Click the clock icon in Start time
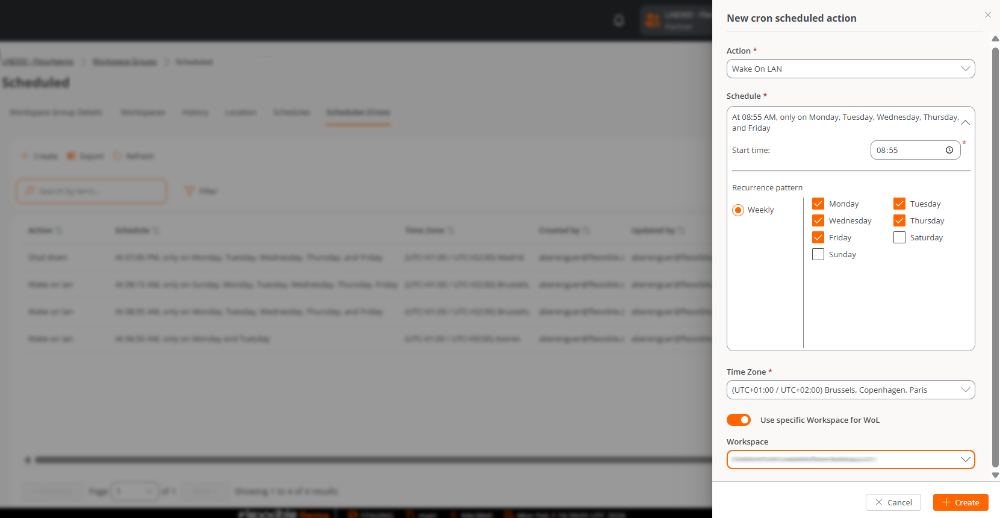1000x518 pixels. [x=949, y=150]
